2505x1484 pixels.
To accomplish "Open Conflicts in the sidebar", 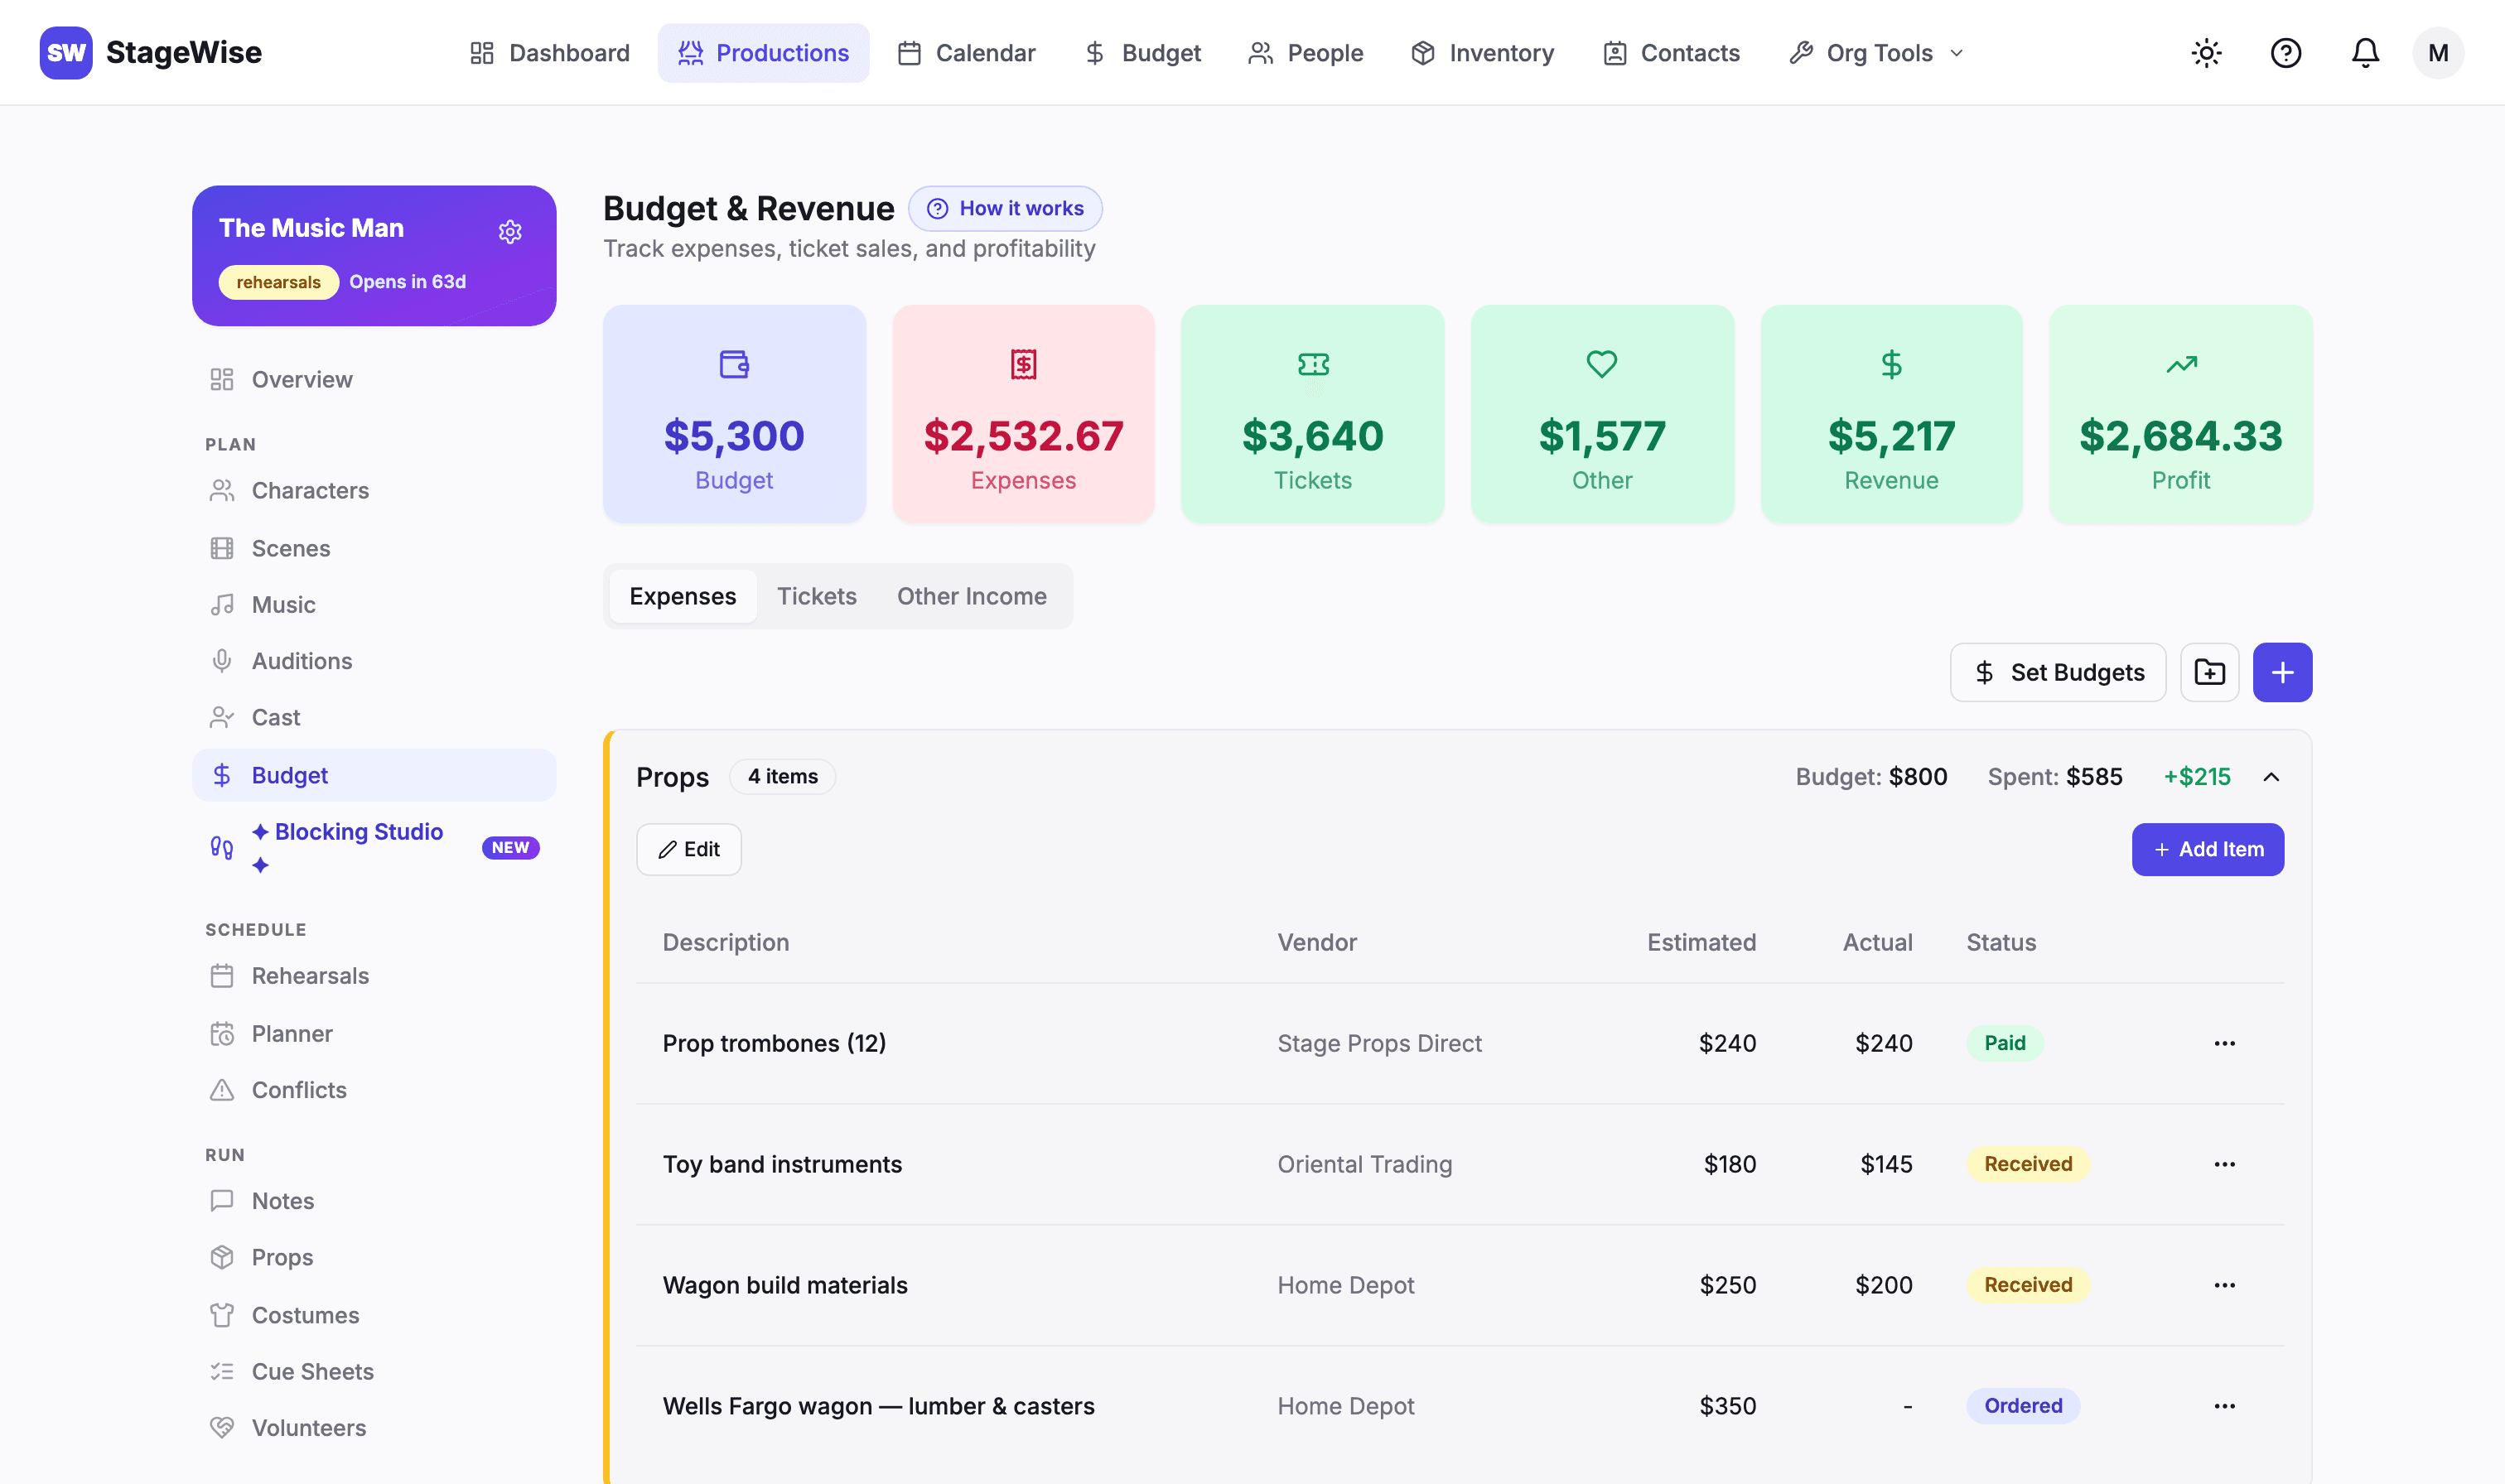I will (x=374, y=1089).
